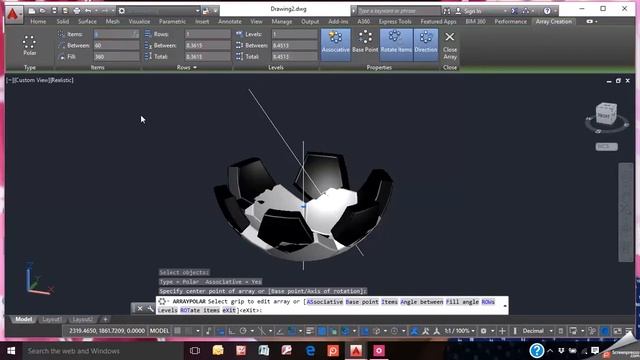Viewport: 640px width, 360px height.
Task: Click the Plot printer icon
Action: 77,11
